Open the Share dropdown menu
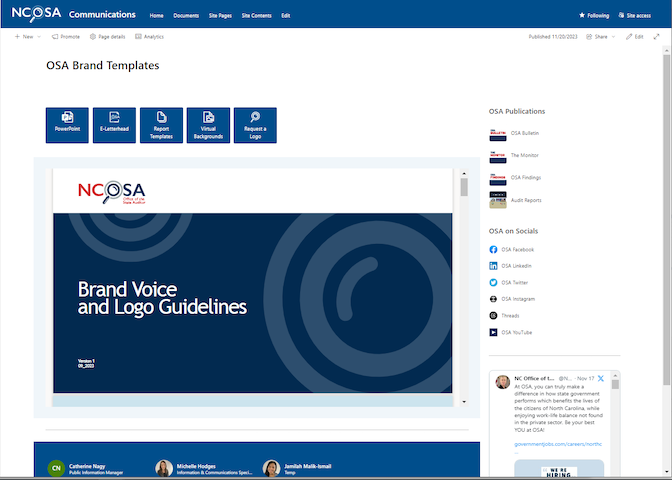 coord(600,36)
